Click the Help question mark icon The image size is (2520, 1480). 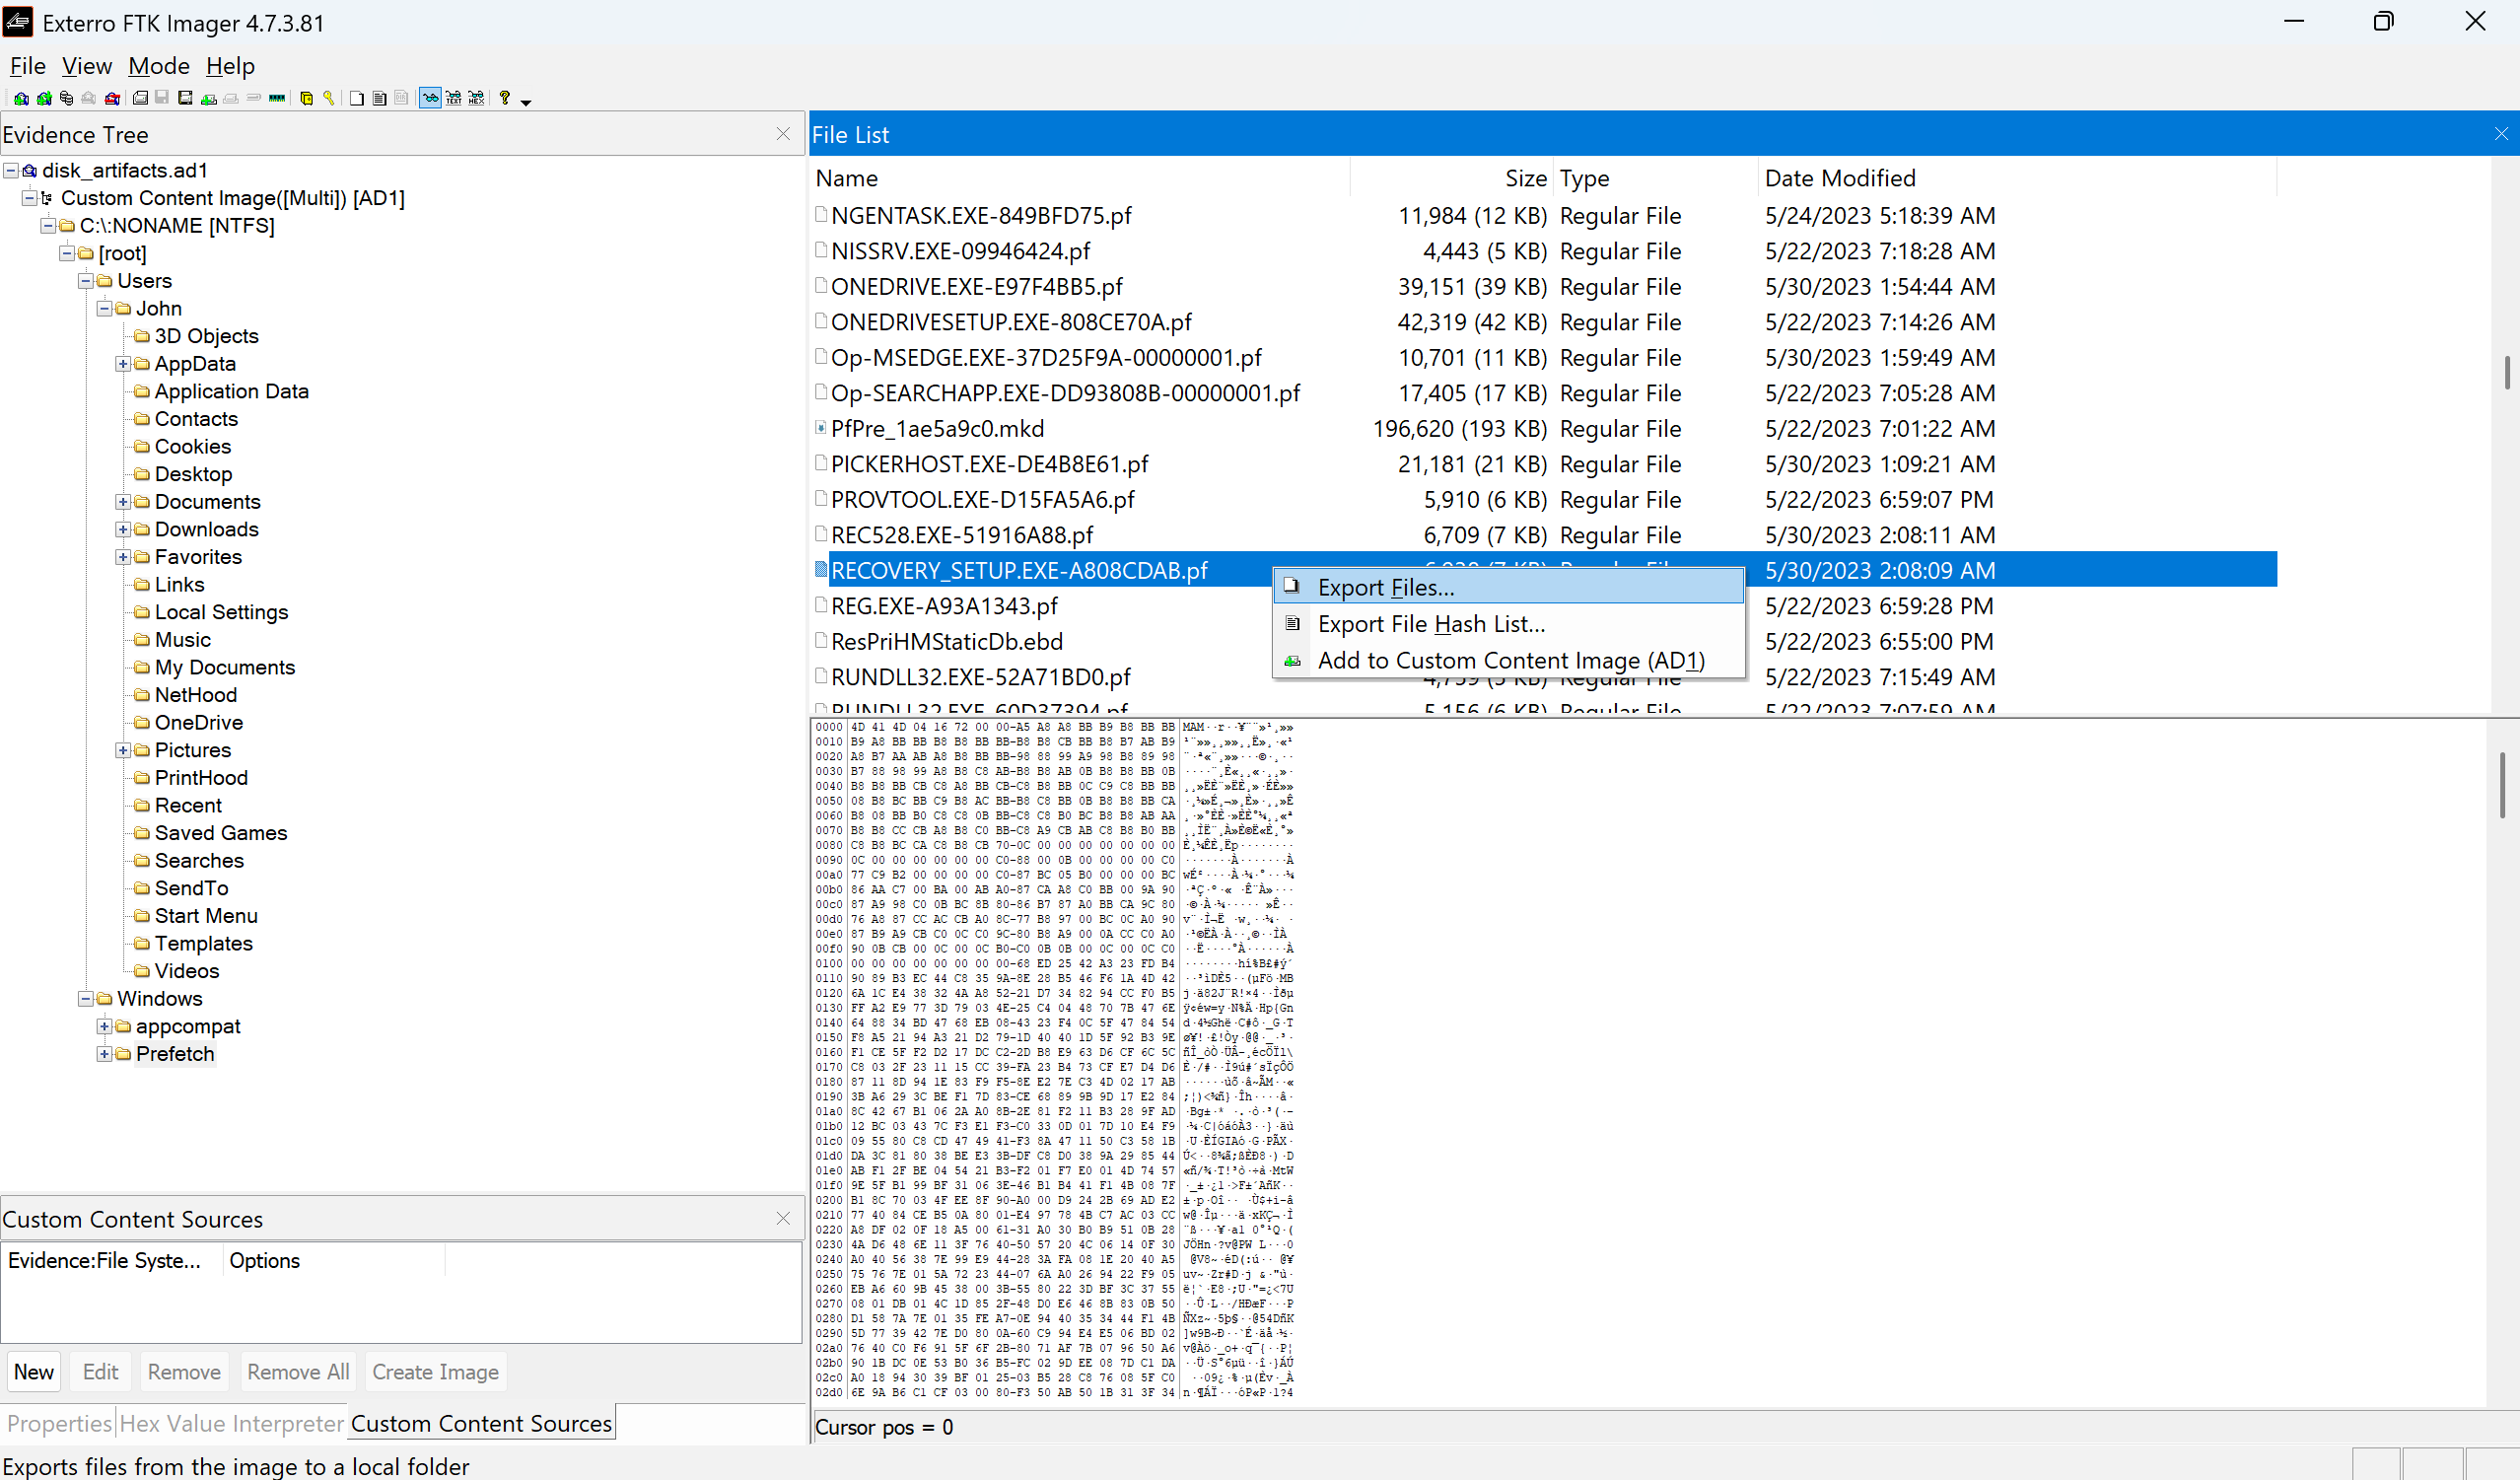(x=505, y=97)
